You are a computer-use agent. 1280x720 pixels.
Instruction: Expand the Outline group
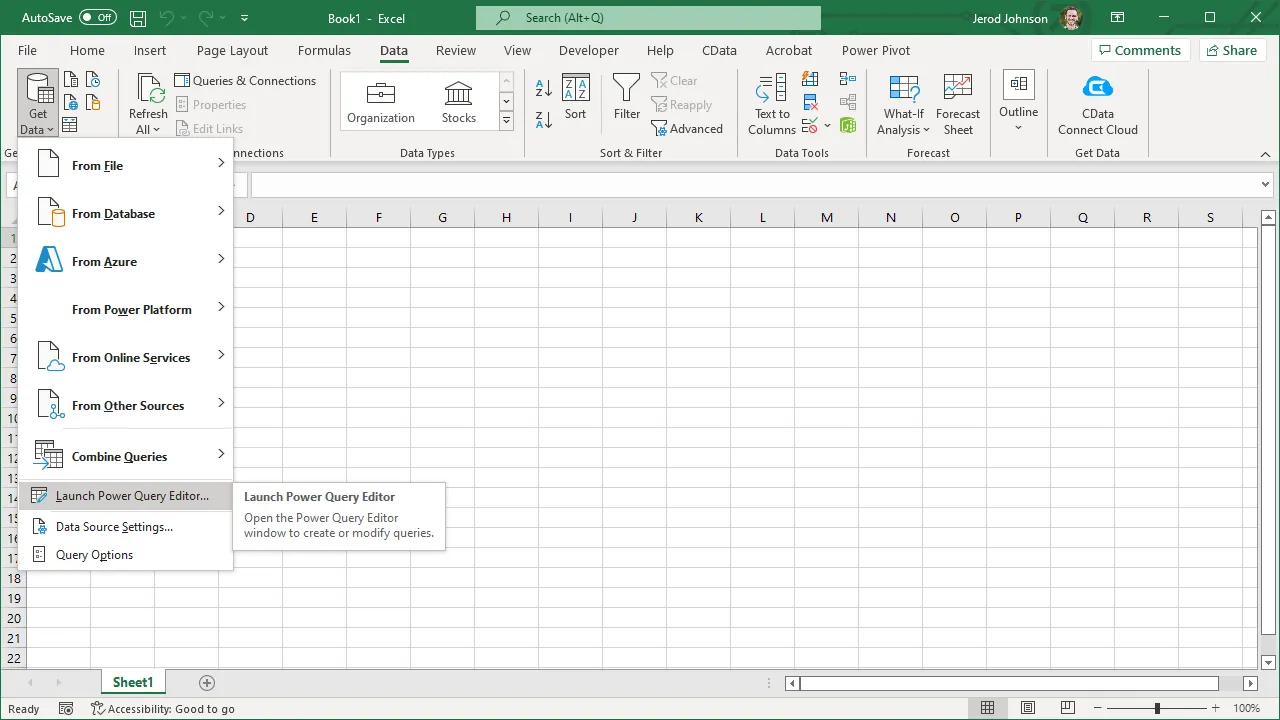[1019, 102]
